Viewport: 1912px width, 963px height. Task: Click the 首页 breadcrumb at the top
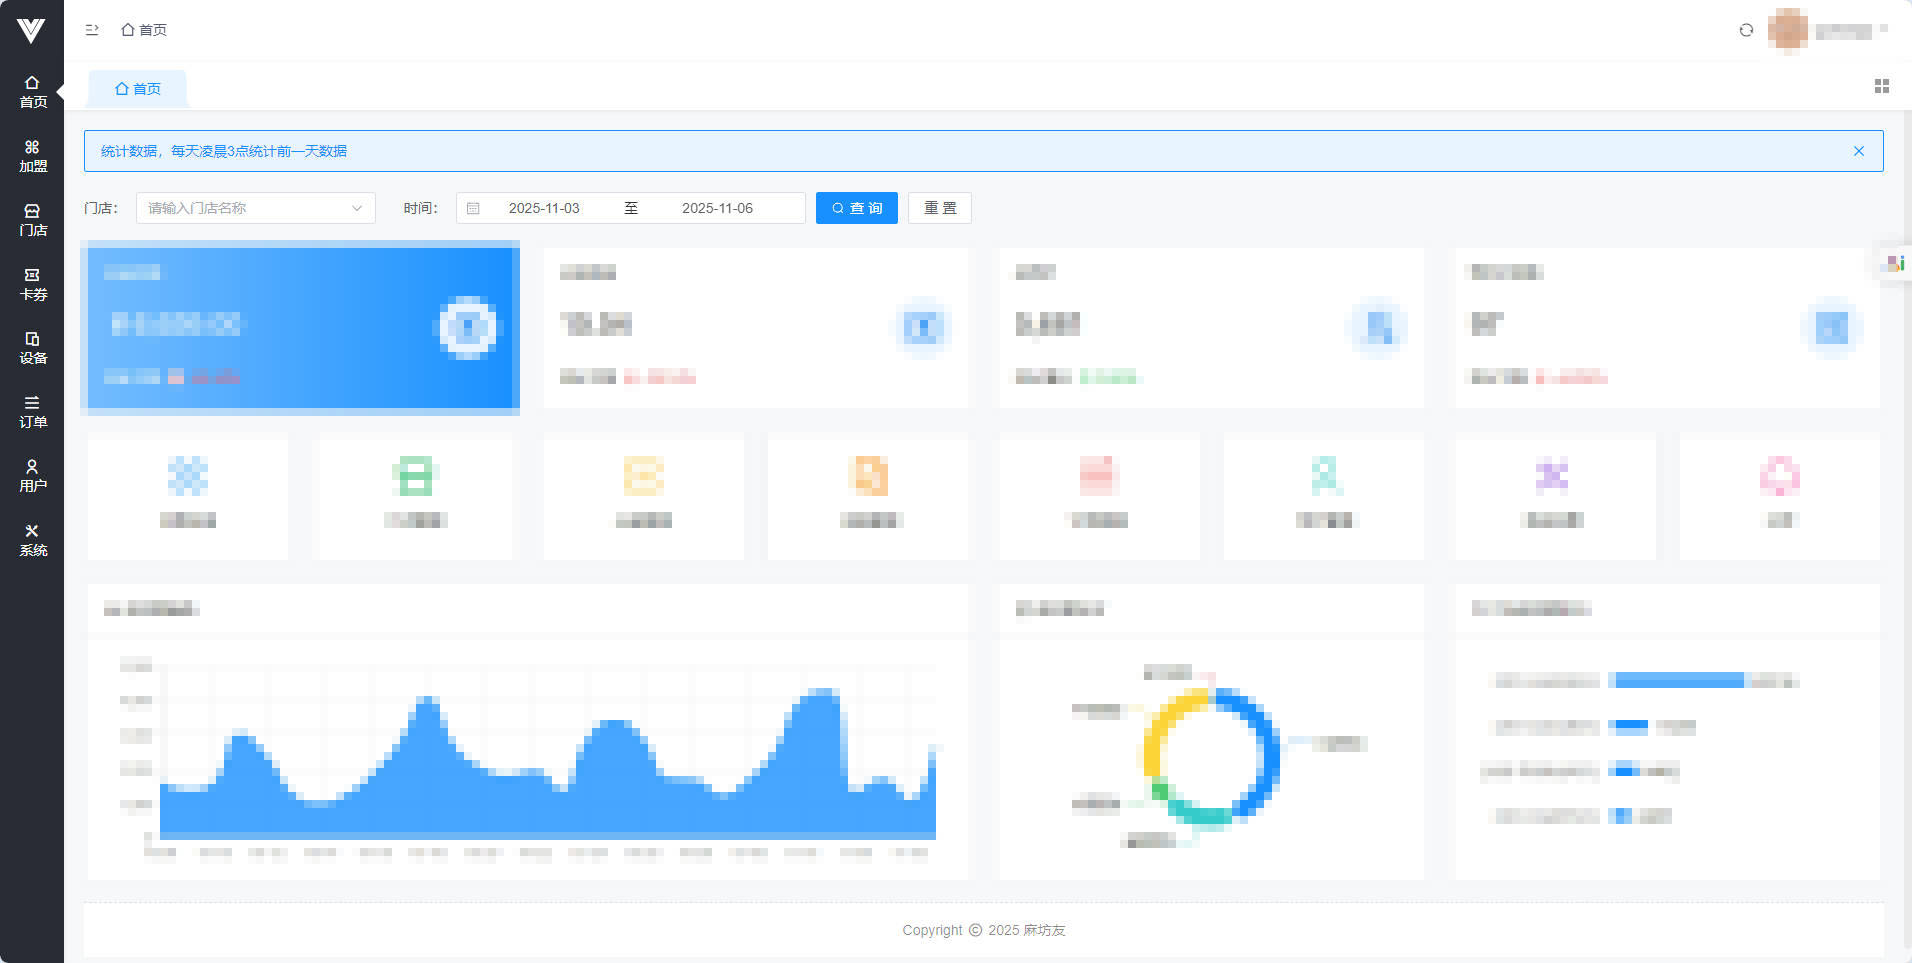[144, 30]
